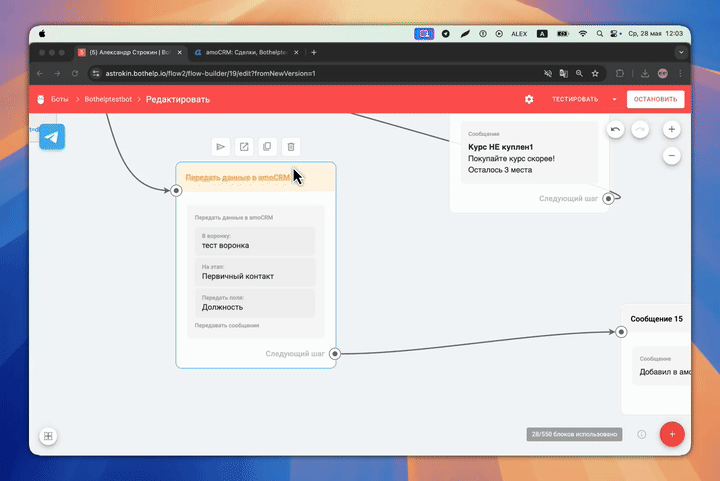Screen dimensions: 720x481
Task: Select Сообщение 15 input connector
Action: click(x=621, y=332)
